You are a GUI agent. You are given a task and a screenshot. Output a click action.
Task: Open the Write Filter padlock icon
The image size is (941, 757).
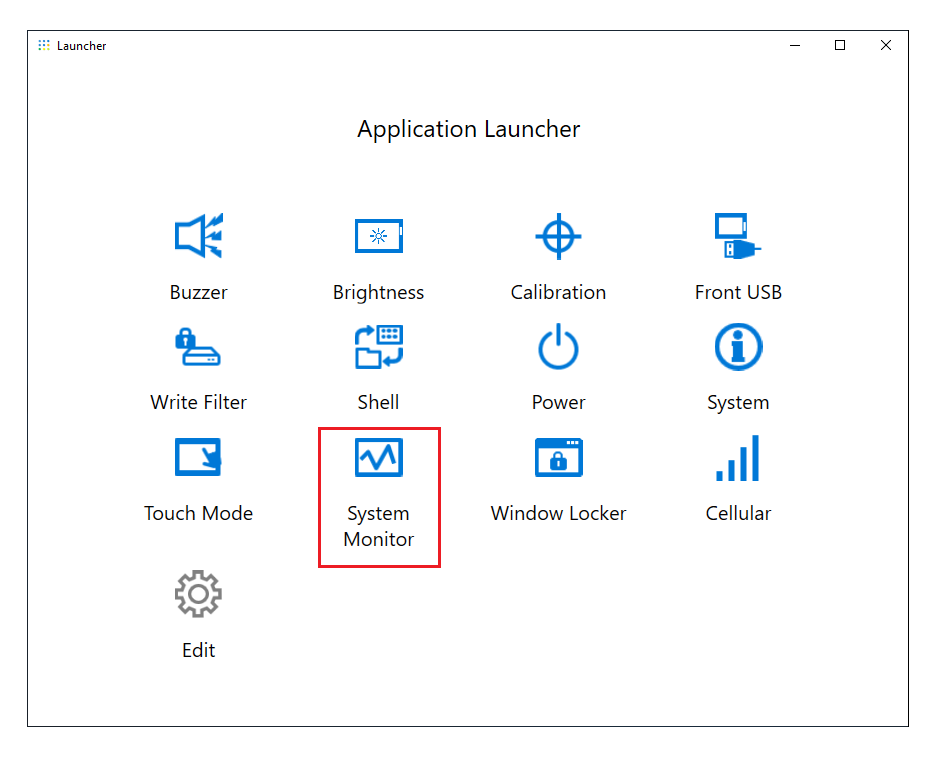click(198, 348)
